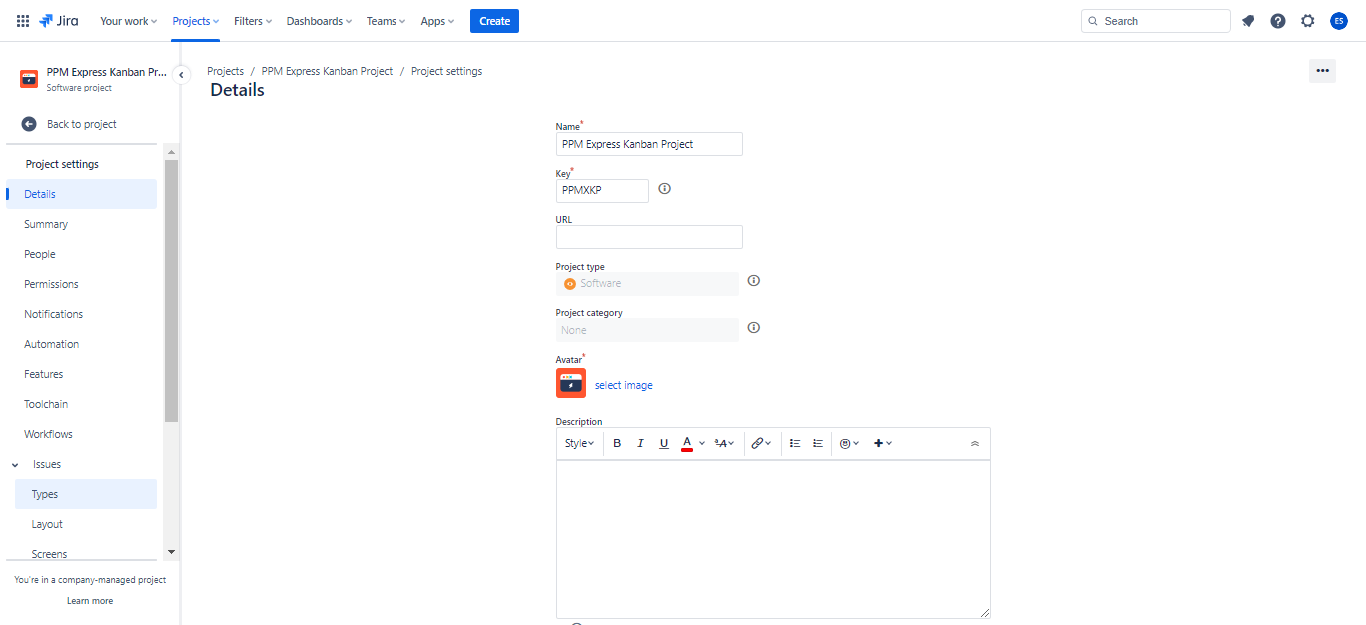Open the ES user profile avatar
Screen dimensions: 1366x625
[x=1339, y=21]
